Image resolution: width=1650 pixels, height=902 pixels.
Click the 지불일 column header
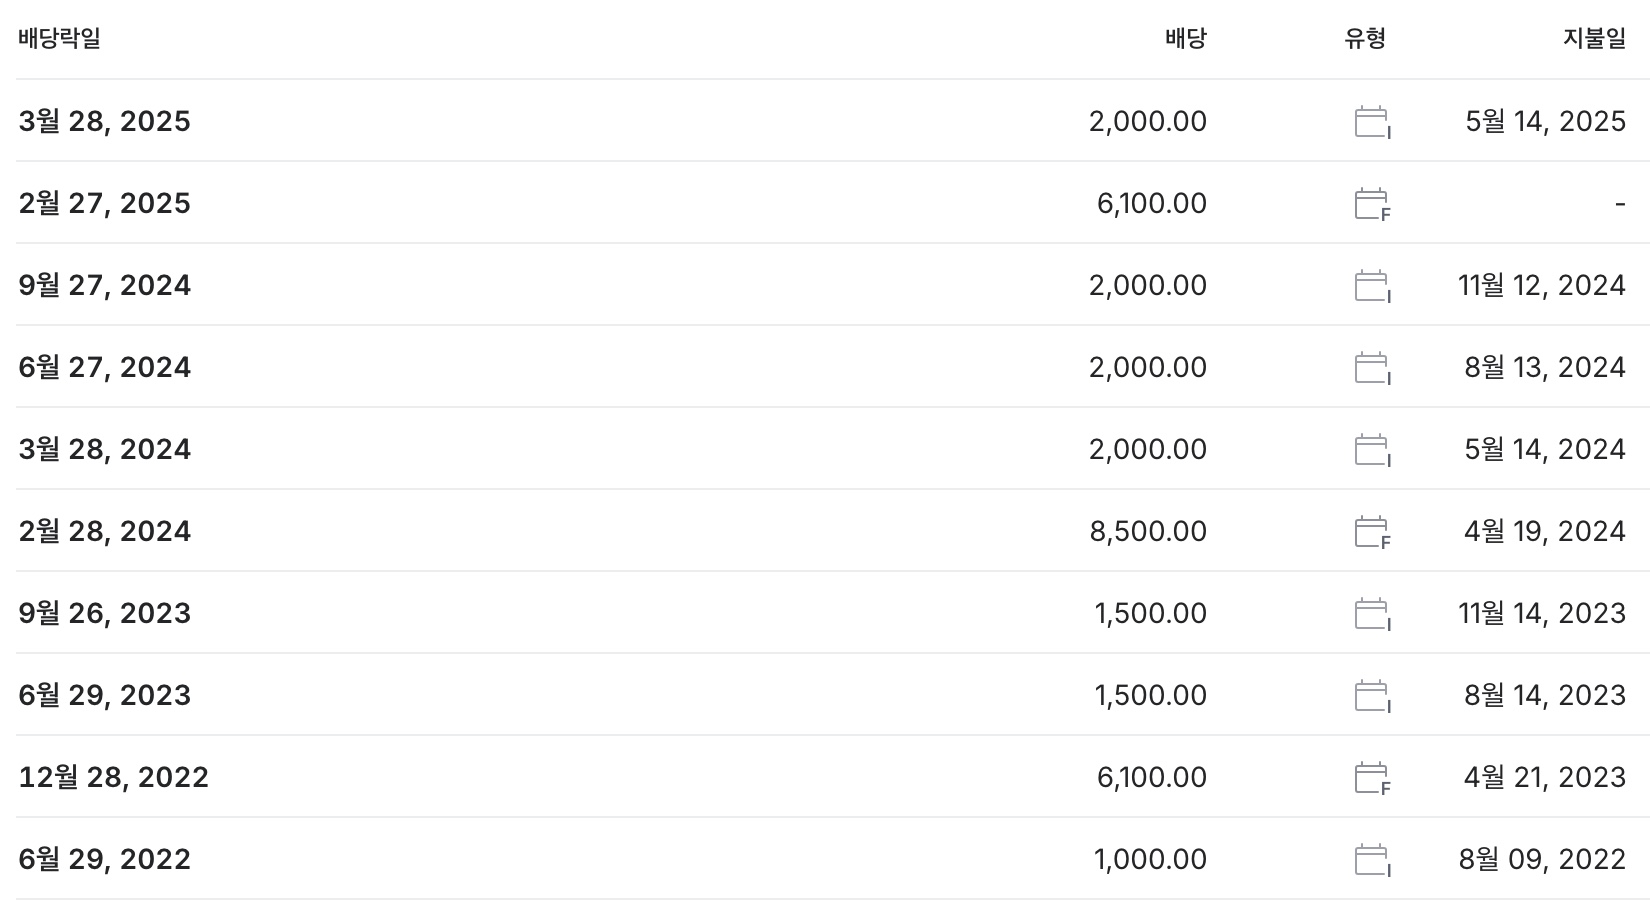click(x=1594, y=39)
